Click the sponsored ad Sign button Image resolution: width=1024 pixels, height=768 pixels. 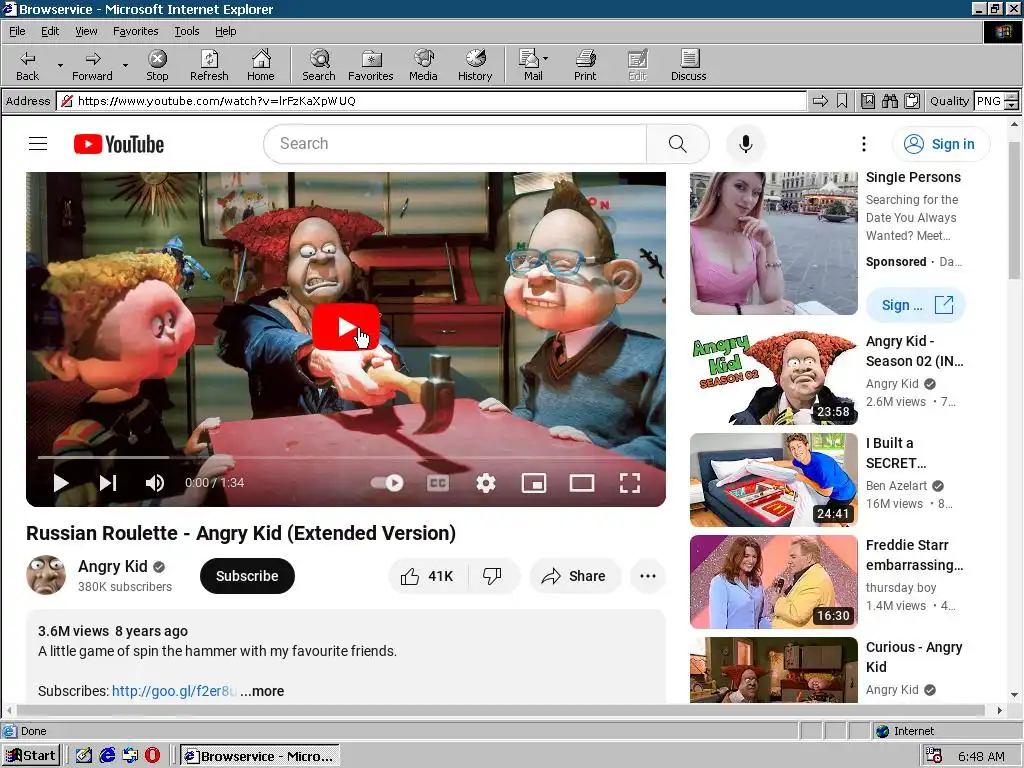pos(915,305)
